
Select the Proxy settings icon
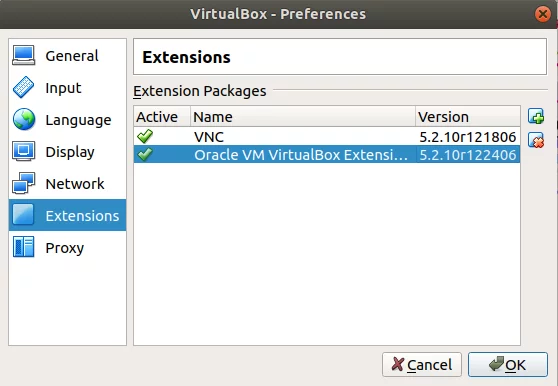[23, 247]
